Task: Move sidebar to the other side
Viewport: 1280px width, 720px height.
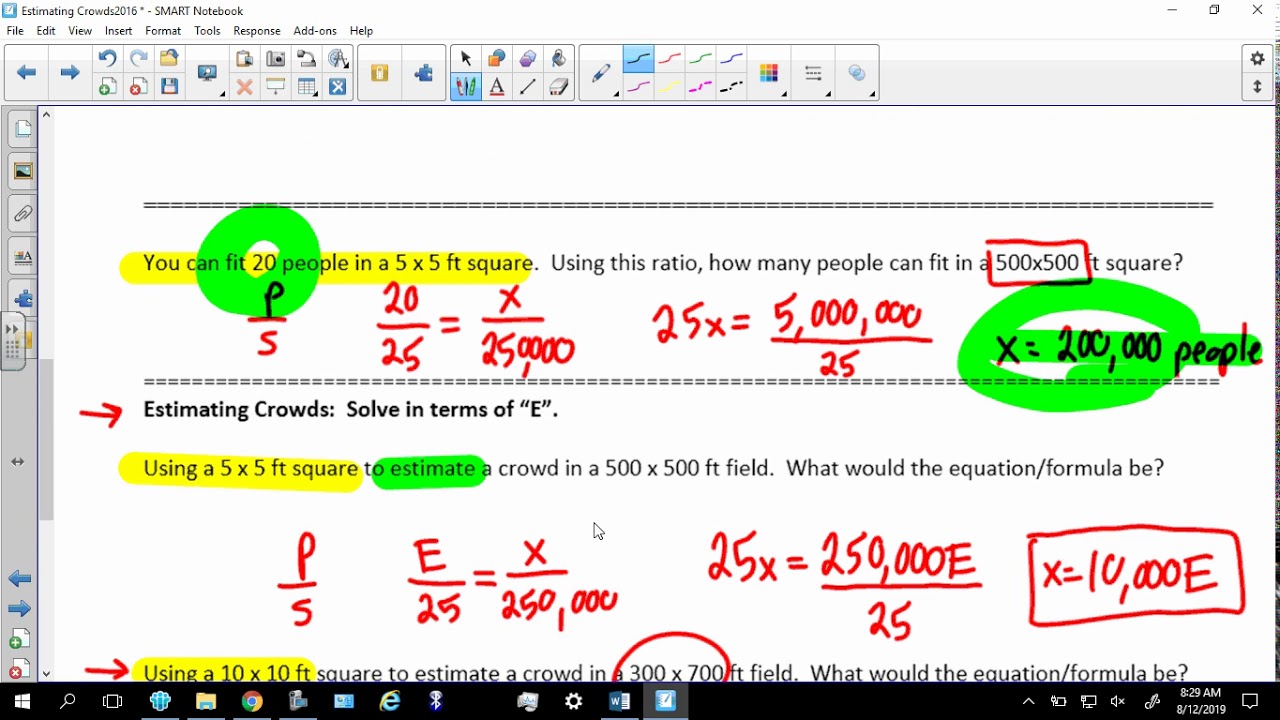Action: tap(18, 462)
